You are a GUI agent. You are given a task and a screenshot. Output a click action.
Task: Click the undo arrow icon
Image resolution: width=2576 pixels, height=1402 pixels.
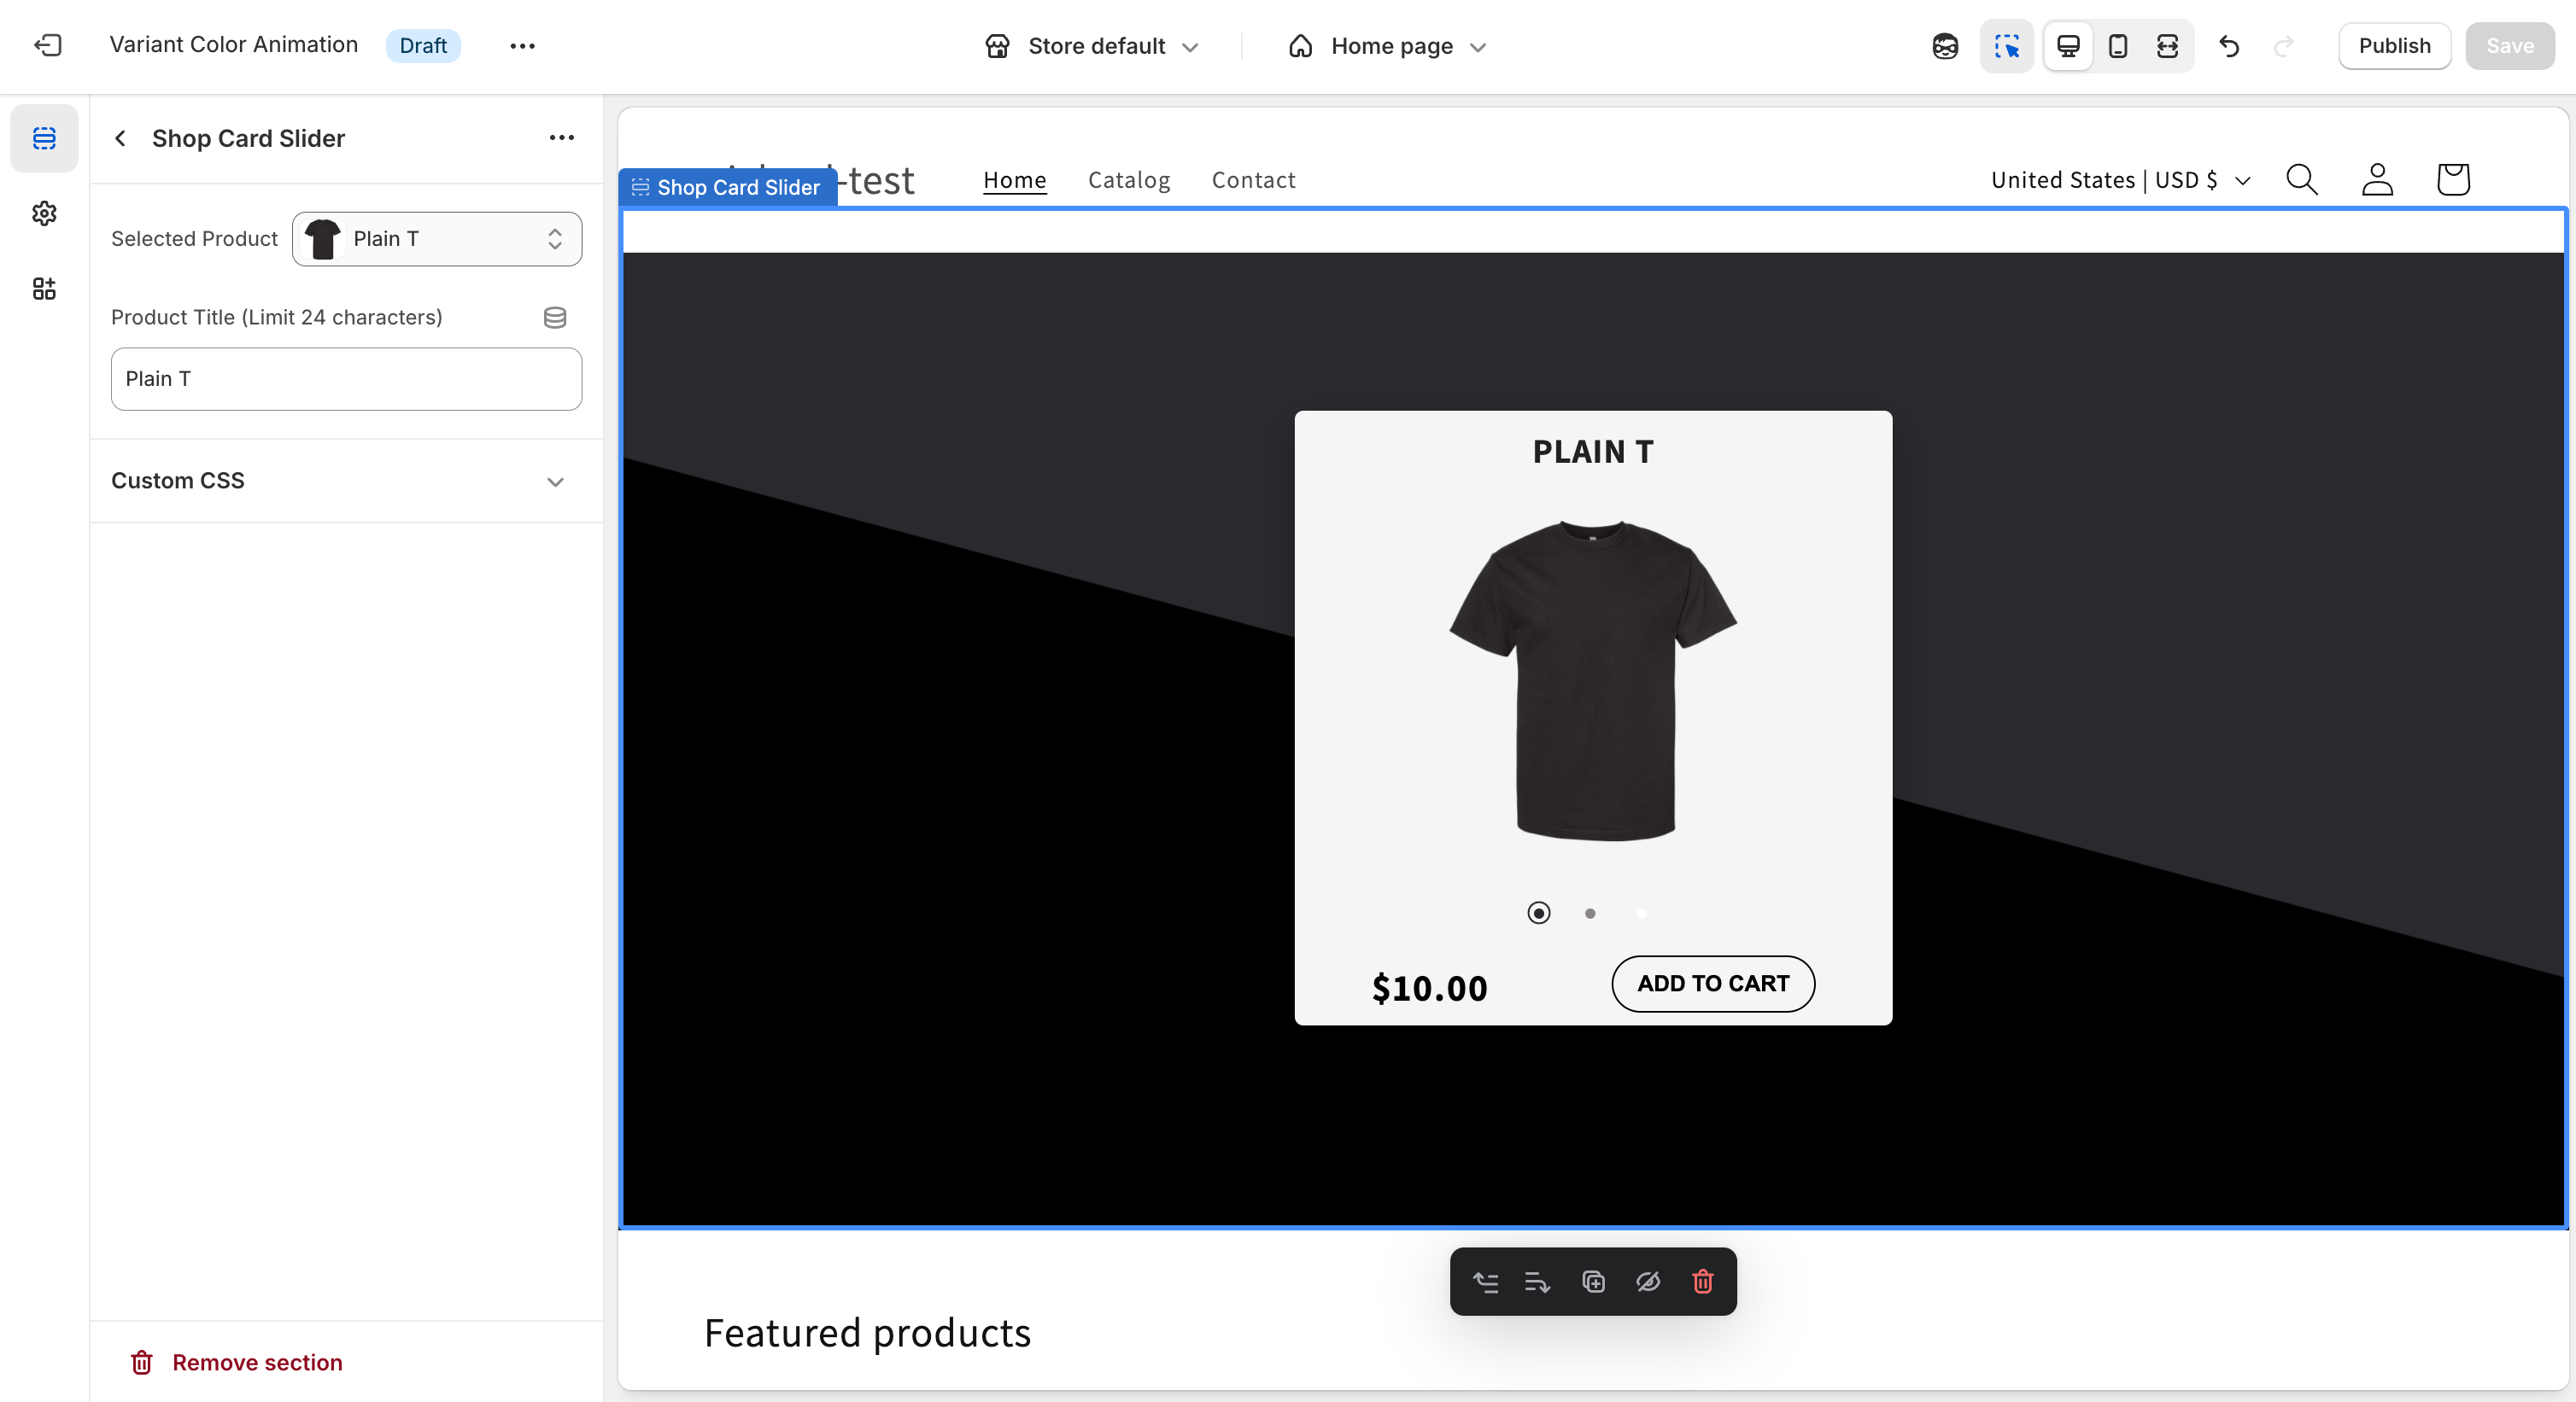tap(2229, 46)
